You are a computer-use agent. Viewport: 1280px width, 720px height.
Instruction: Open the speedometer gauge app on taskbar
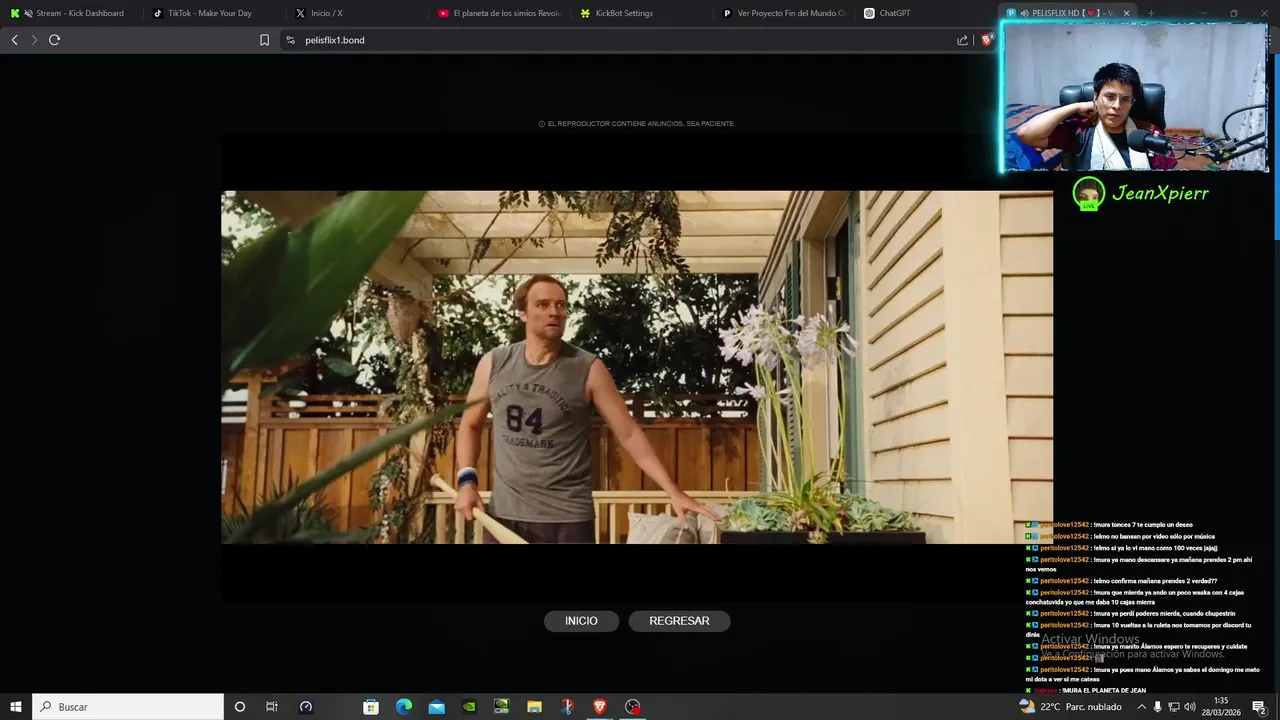pyautogui.click(x=306, y=707)
